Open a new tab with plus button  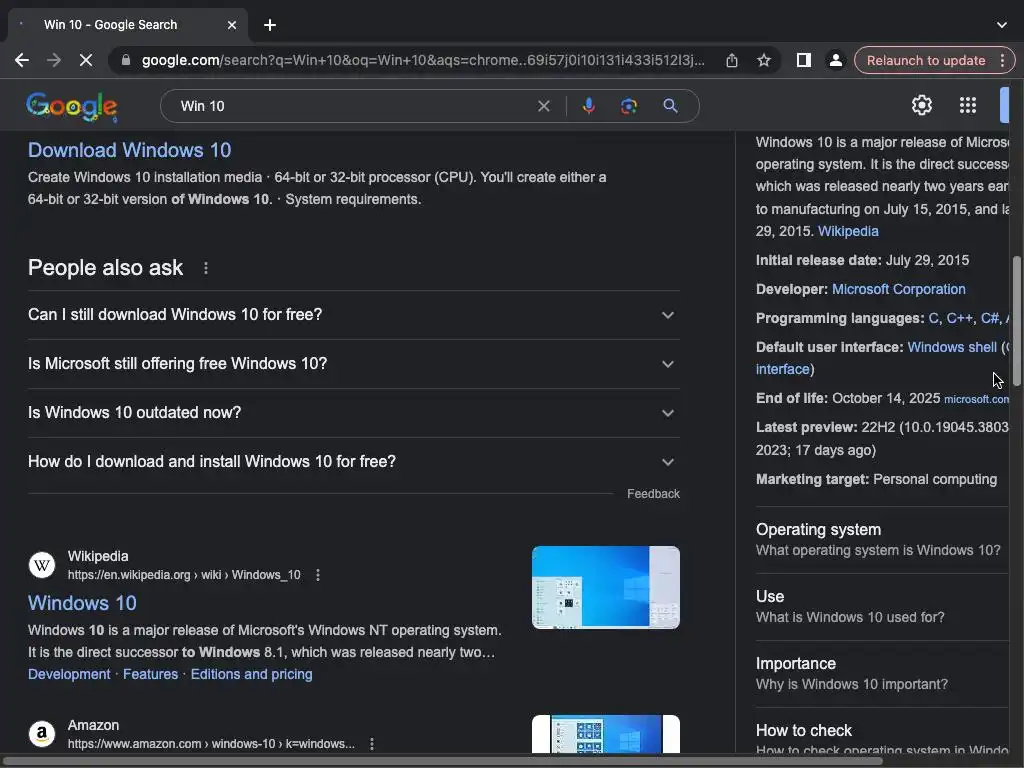point(270,25)
